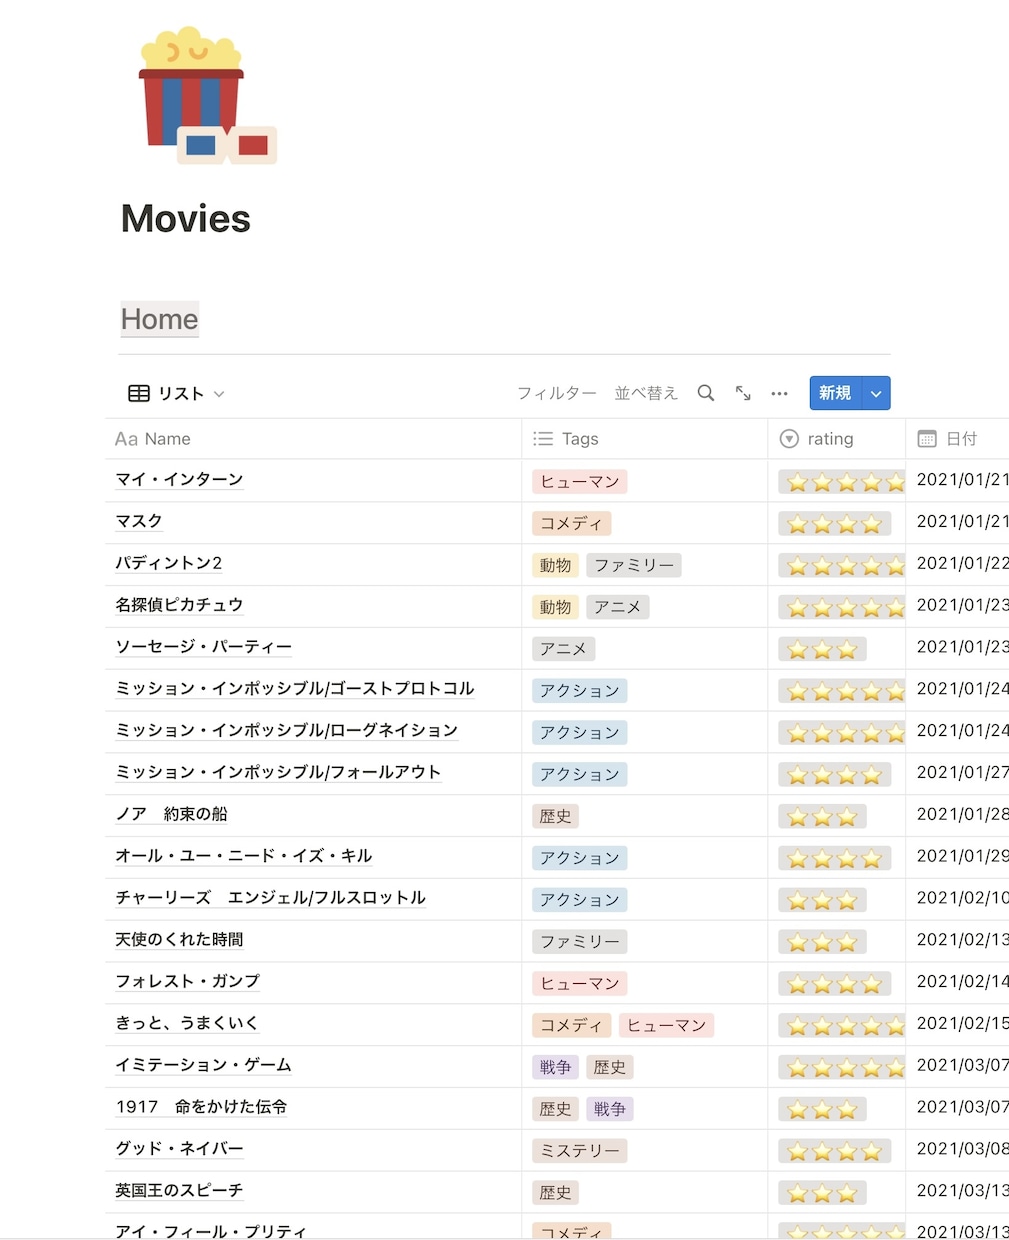Screen dimensions: 1009x1240
Task: Open the イミテーション・ゲーム entry
Action: coord(204,1065)
